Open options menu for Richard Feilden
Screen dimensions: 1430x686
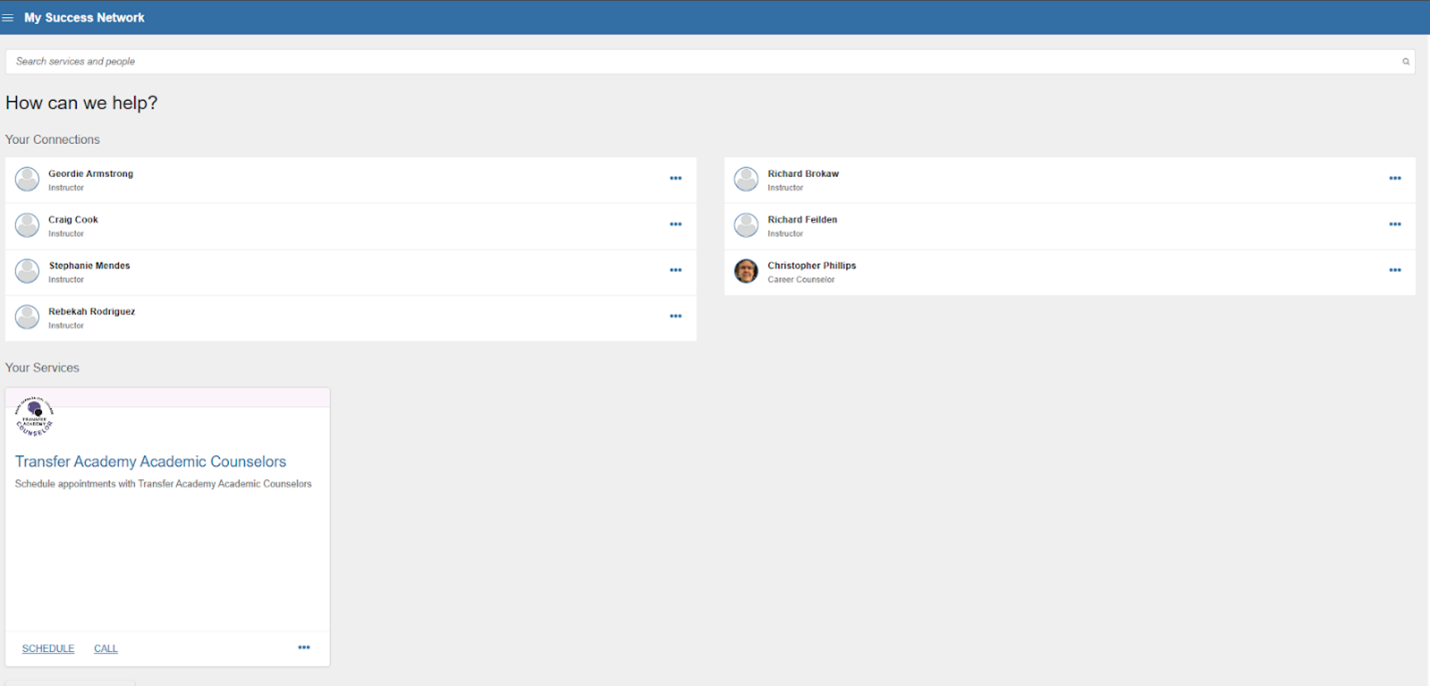(x=1394, y=225)
